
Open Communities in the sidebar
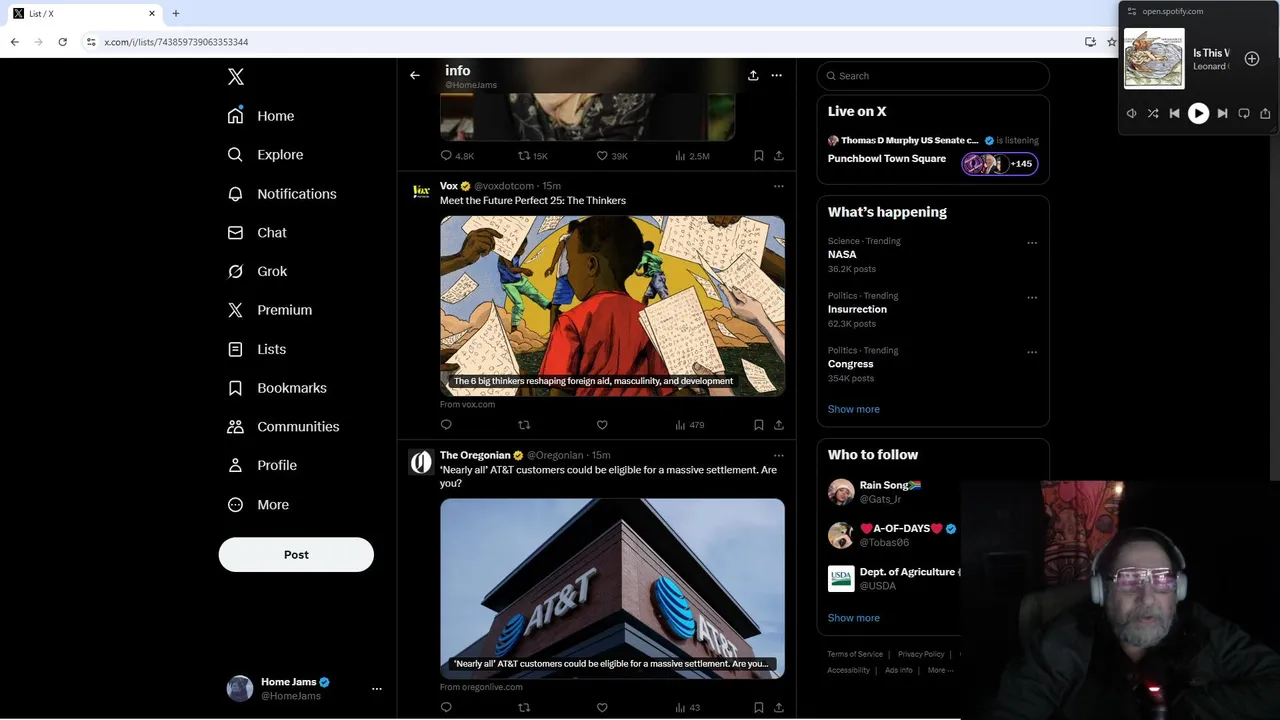point(284,427)
